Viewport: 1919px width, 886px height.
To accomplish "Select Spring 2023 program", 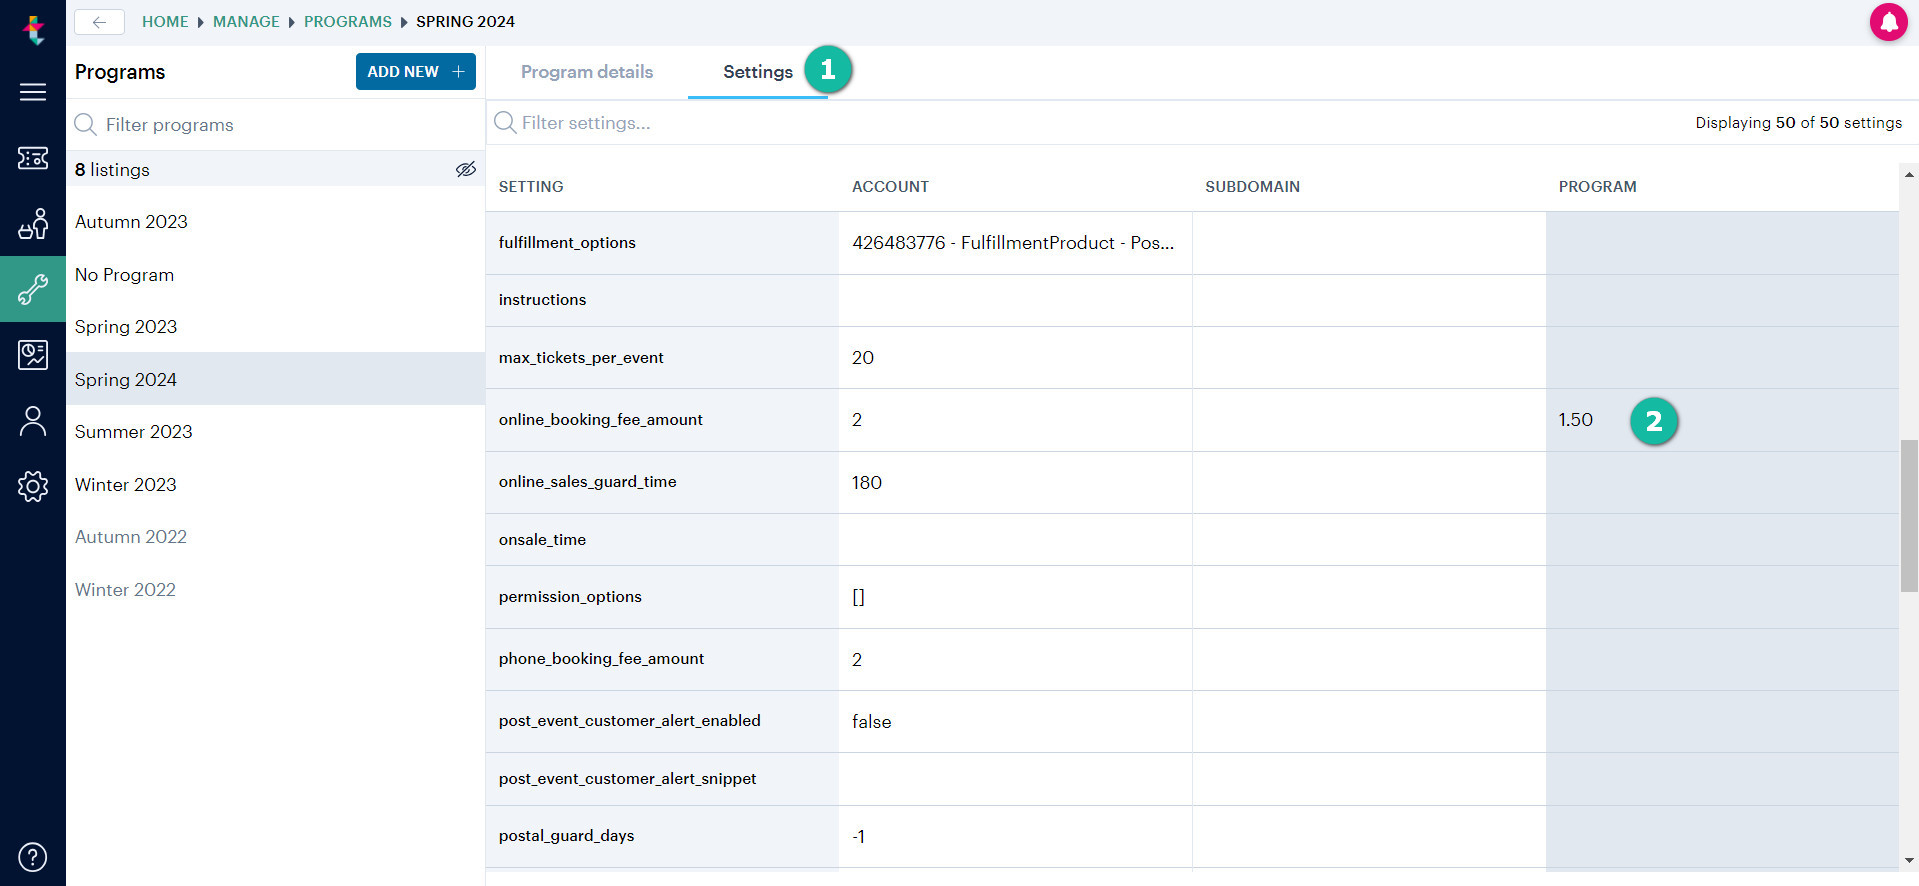I will click(276, 327).
